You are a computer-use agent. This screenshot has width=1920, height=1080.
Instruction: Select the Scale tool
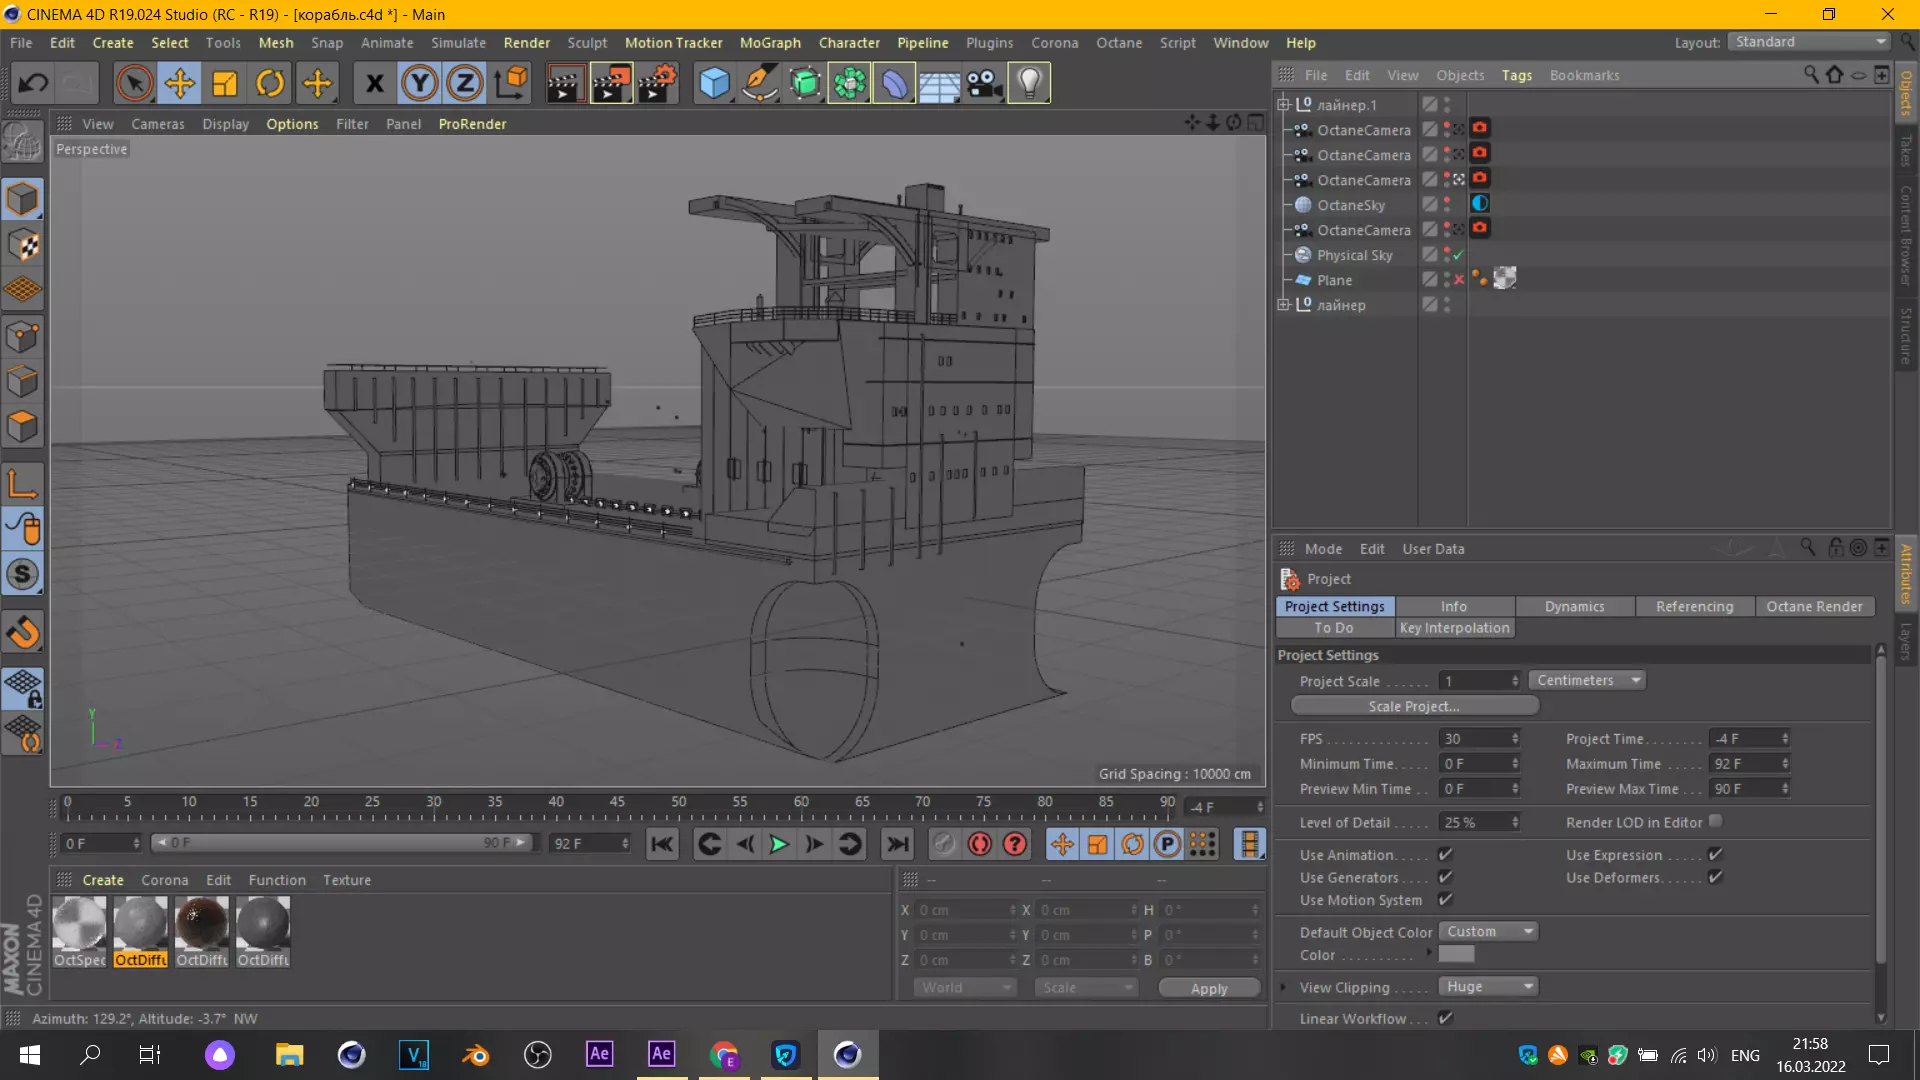(x=225, y=83)
